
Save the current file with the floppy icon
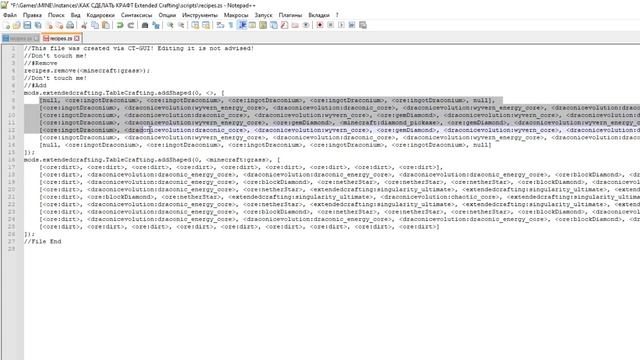(27, 25)
